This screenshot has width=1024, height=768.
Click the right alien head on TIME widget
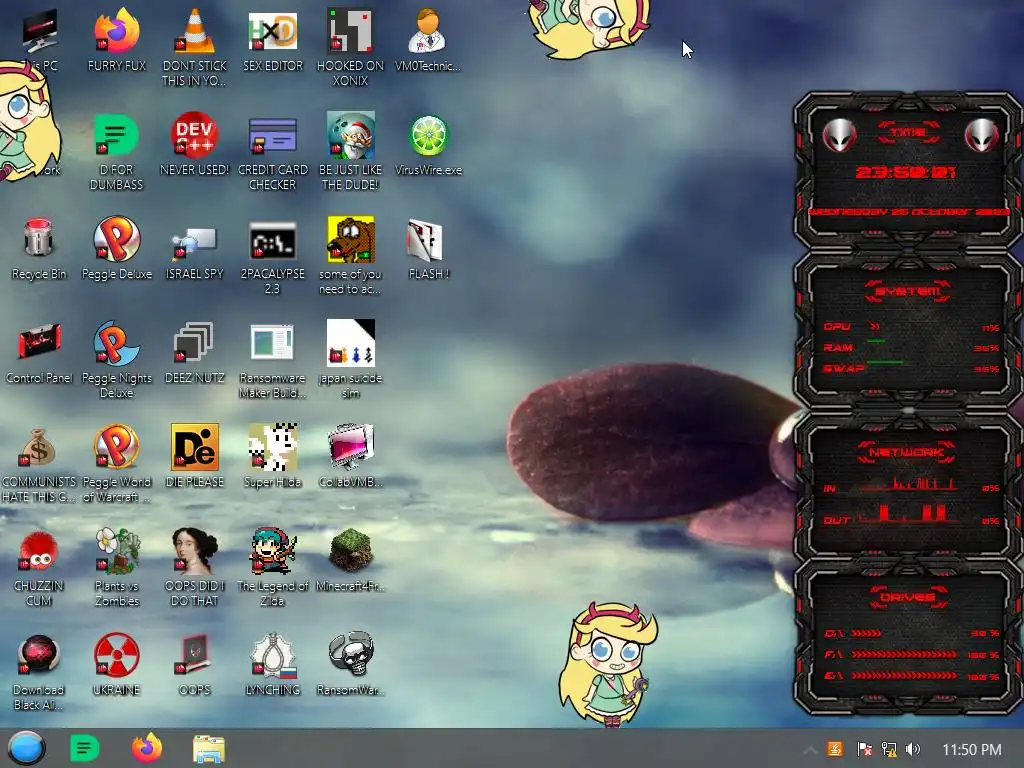(x=982, y=135)
